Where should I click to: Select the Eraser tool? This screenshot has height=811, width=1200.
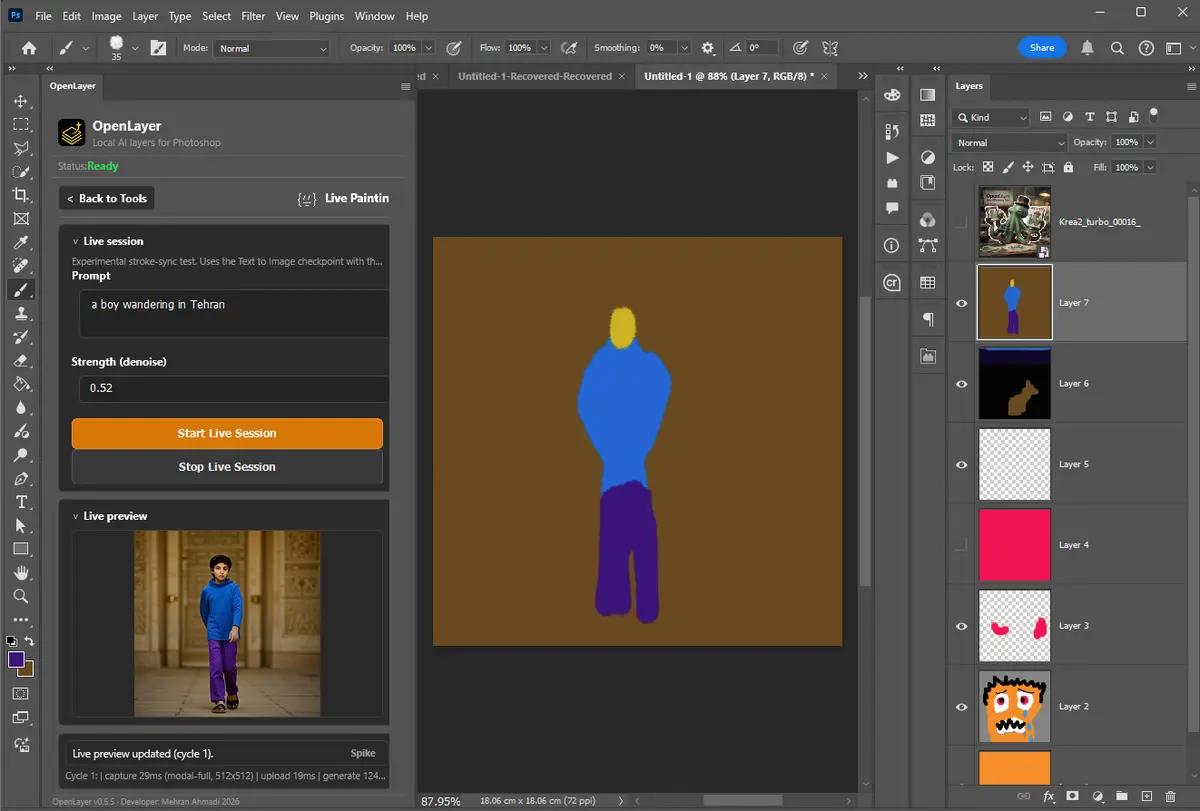pos(21,361)
